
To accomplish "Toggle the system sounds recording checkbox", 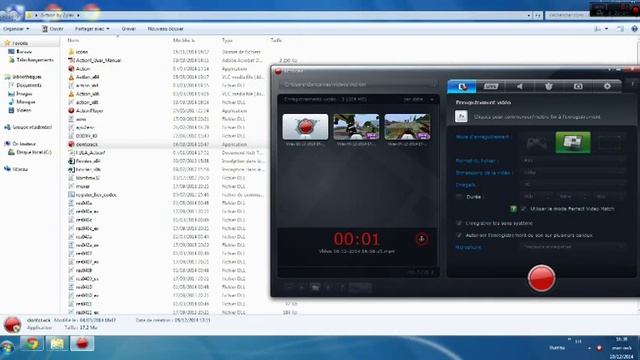I will 459,223.
